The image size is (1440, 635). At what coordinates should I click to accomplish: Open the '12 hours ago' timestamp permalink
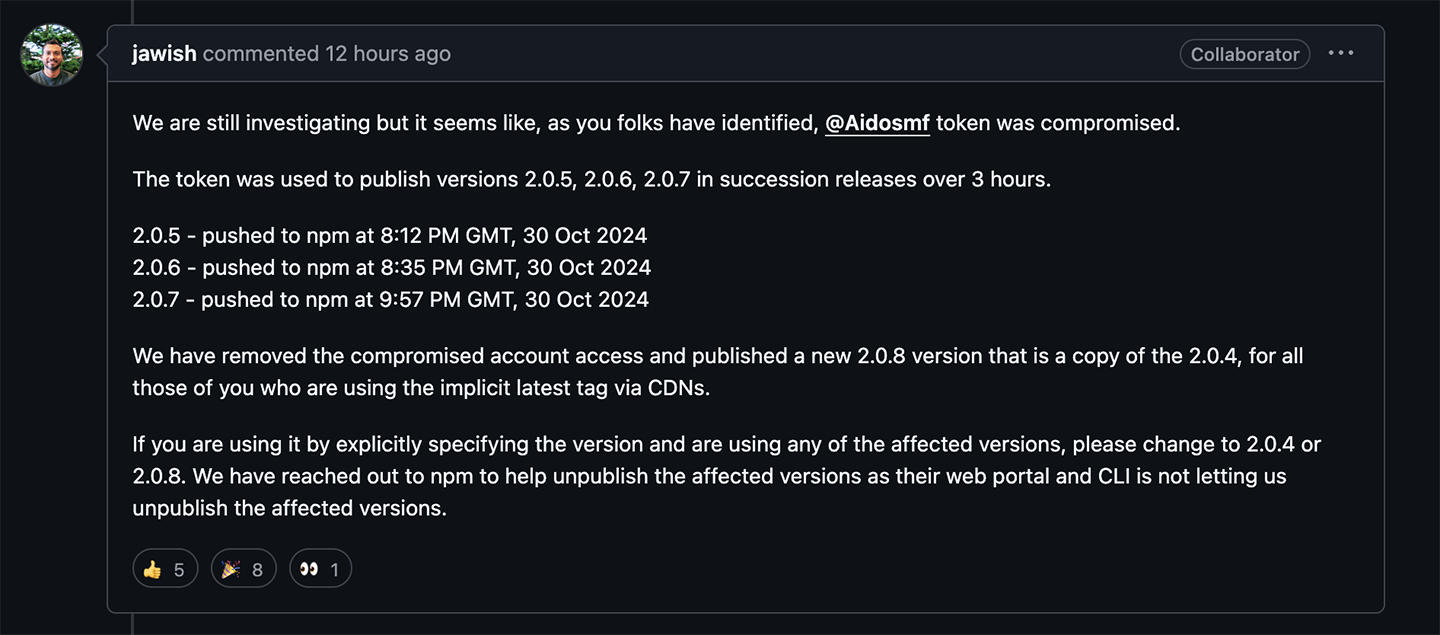[388, 54]
